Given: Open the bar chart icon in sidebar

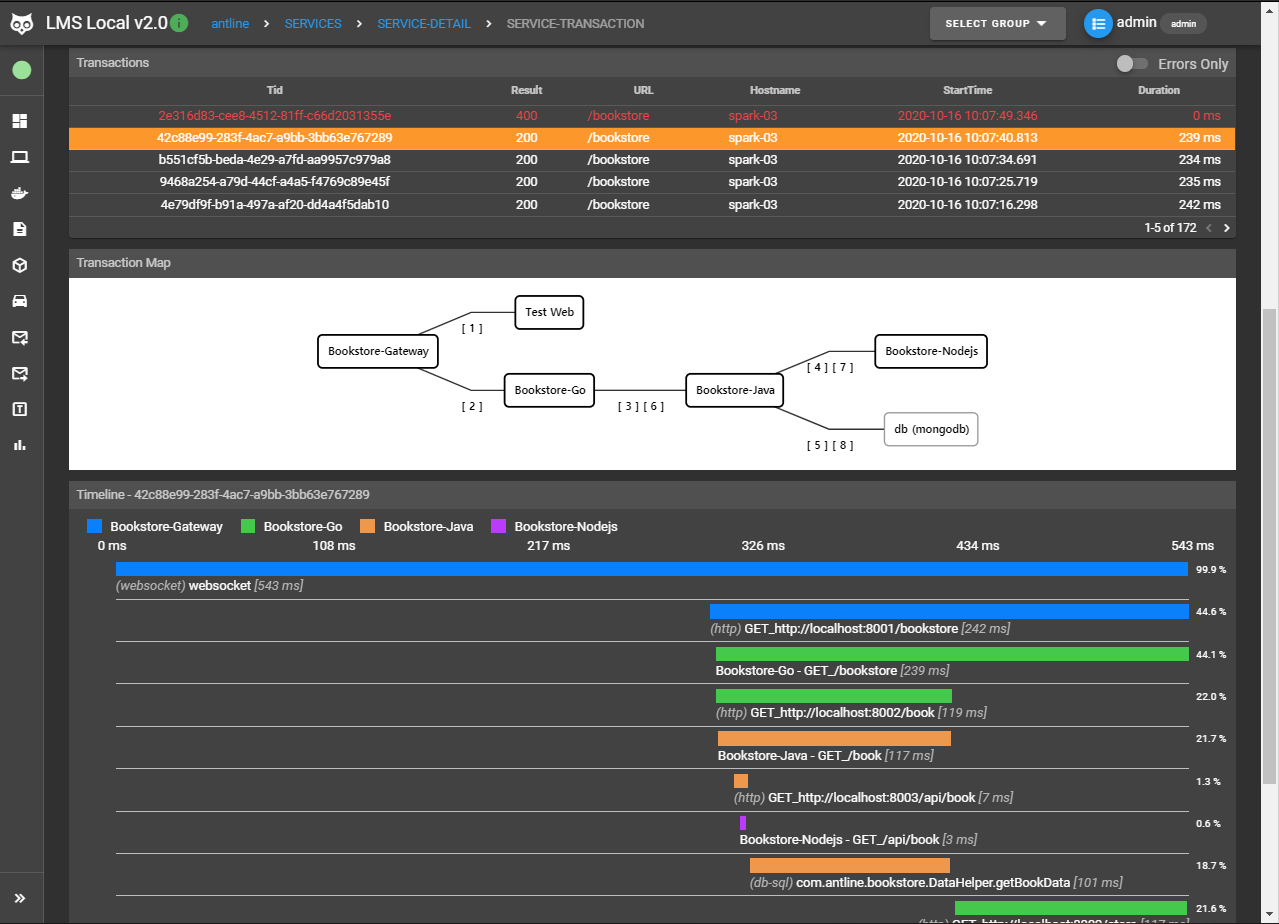Looking at the screenshot, I should pos(20,445).
